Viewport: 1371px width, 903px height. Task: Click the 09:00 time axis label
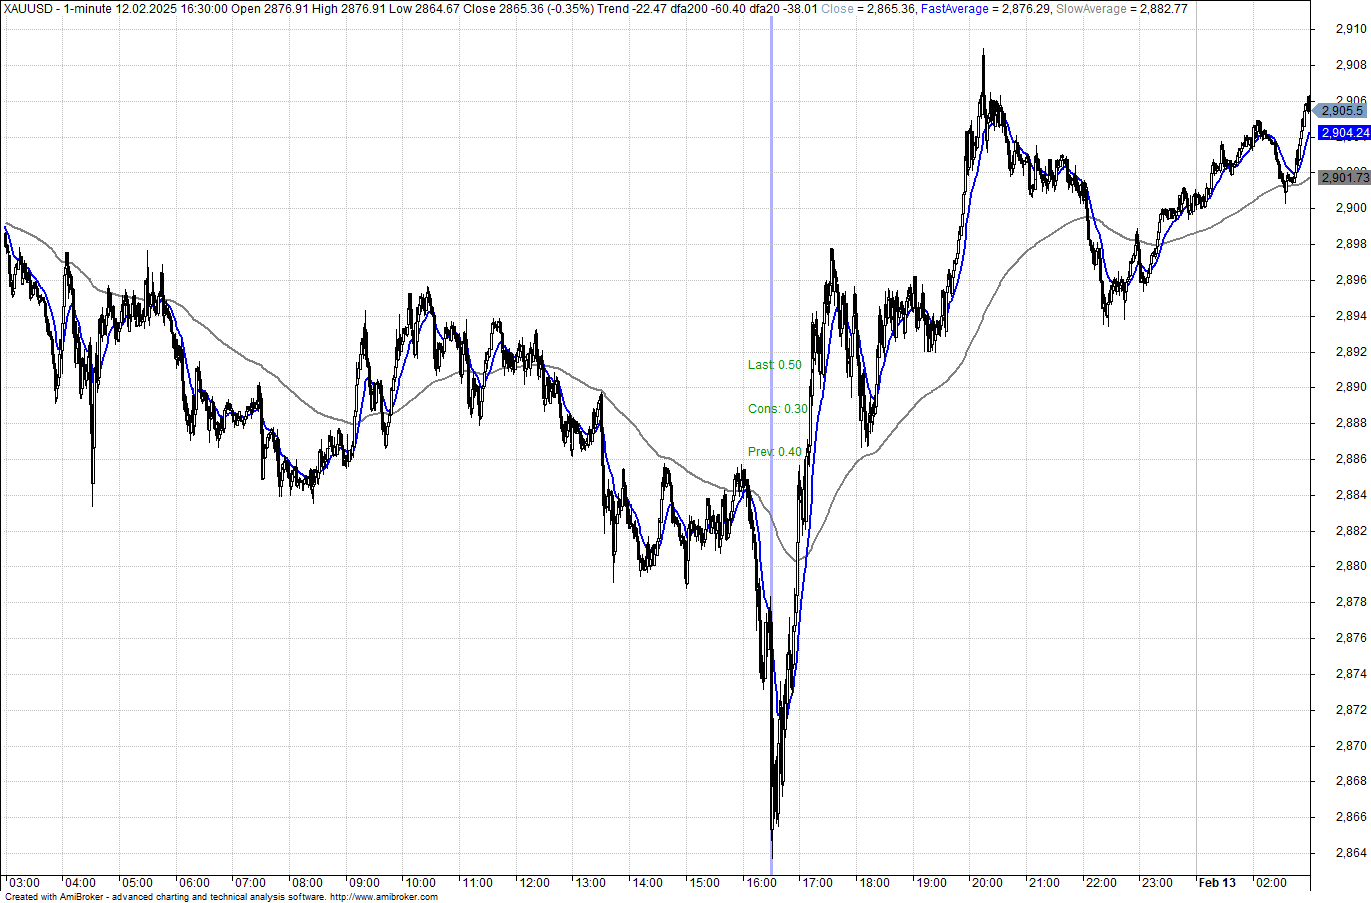pos(364,883)
